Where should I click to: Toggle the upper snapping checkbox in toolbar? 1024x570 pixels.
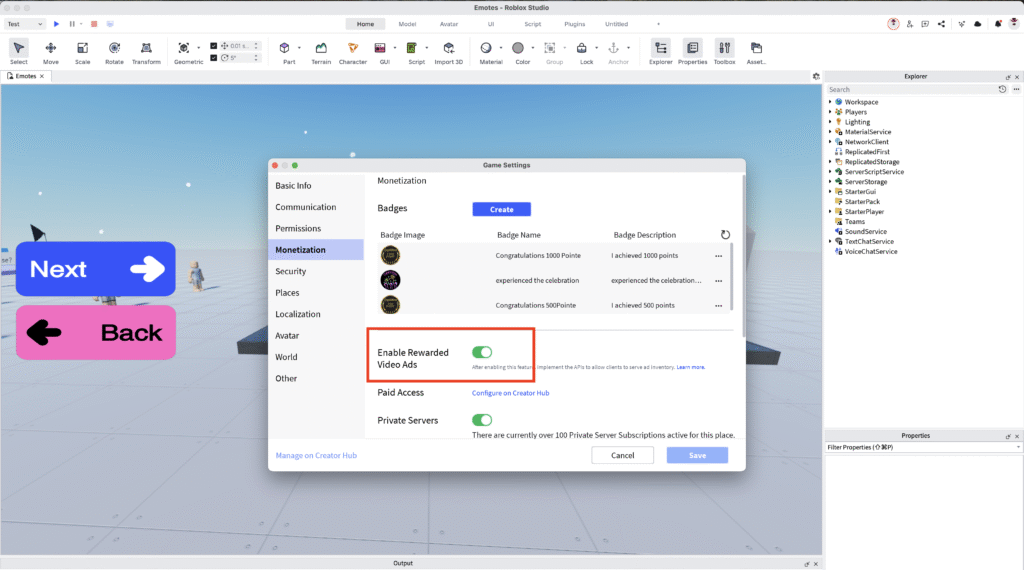coord(214,45)
